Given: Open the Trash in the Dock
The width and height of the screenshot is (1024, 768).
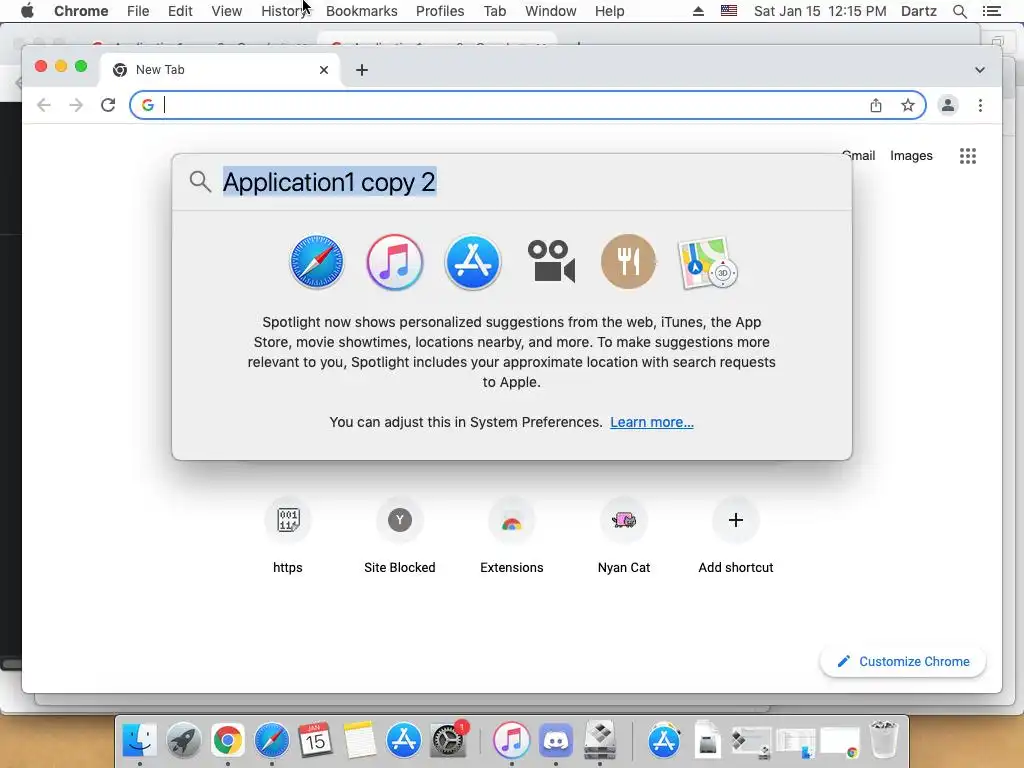Looking at the screenshot, I should tap(884, 739).
